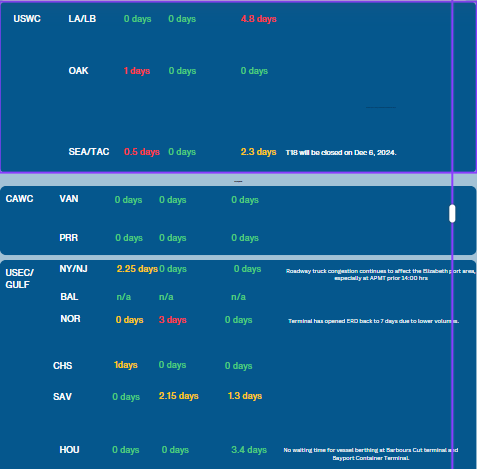Click the red 3 days value for NOR
The width and height of the screenshot is (477, 469).
tap(173, 320)
